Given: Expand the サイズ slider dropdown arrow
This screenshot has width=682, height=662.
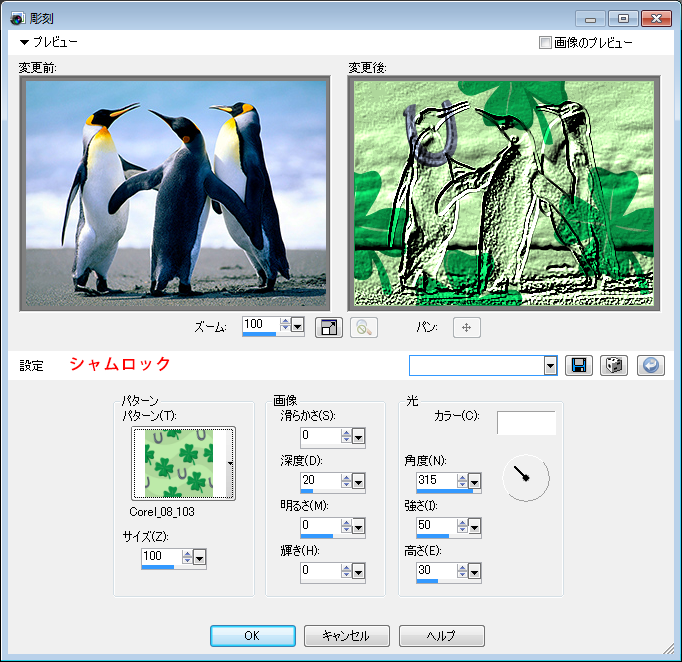Looking at the screenshot, I should (199, 557).
